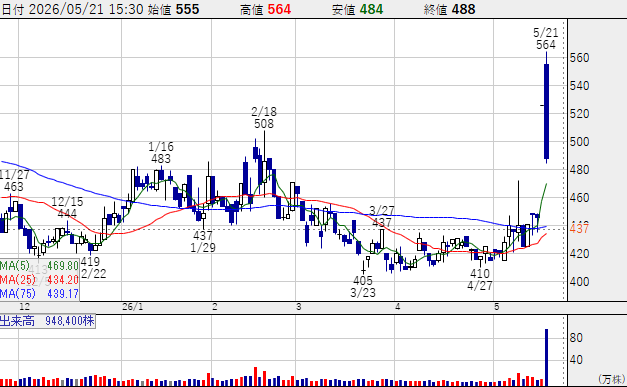Click the 12/15 label 444
The width and height of the screenshot is (627, 387).
(x=67, y=213)
